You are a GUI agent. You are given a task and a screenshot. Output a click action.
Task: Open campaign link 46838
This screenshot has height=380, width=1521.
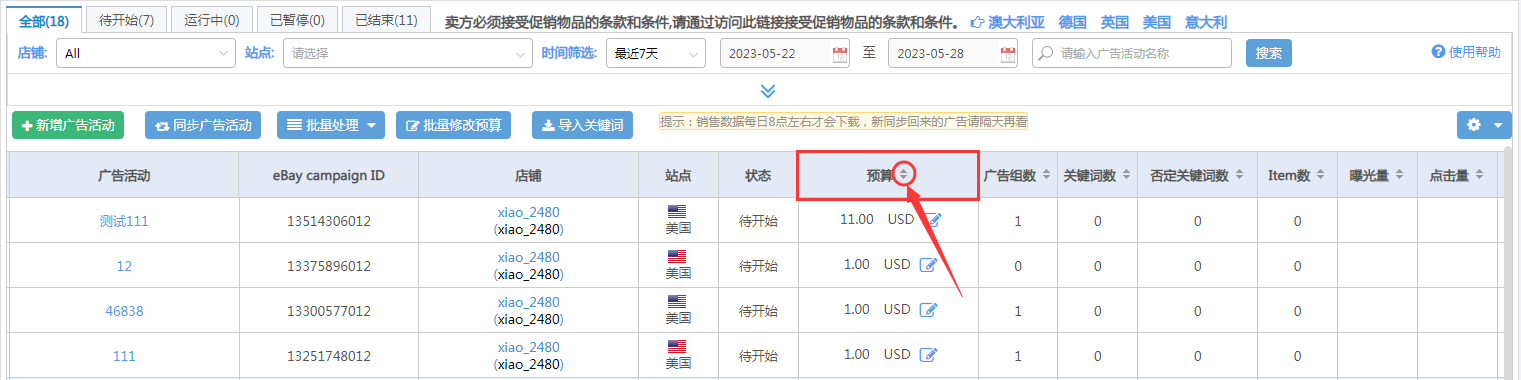coord(124,311)
